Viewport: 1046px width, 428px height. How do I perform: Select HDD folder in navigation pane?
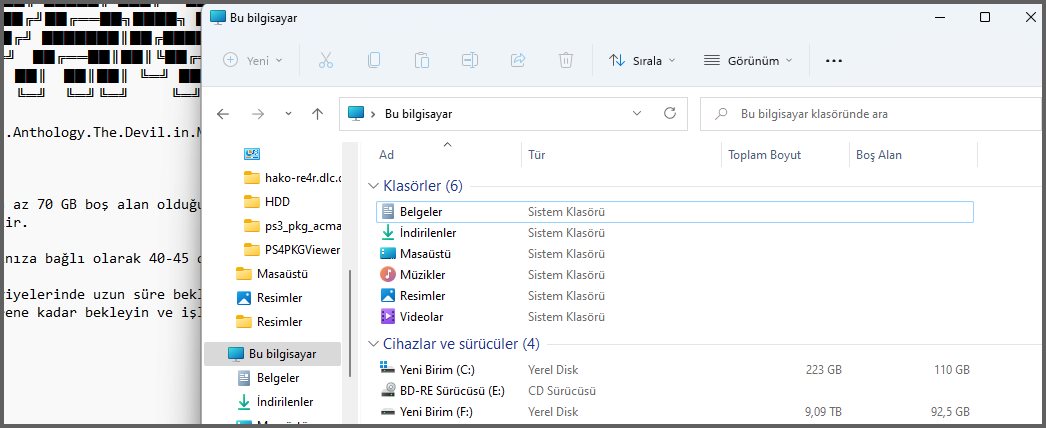pos(277,202)
